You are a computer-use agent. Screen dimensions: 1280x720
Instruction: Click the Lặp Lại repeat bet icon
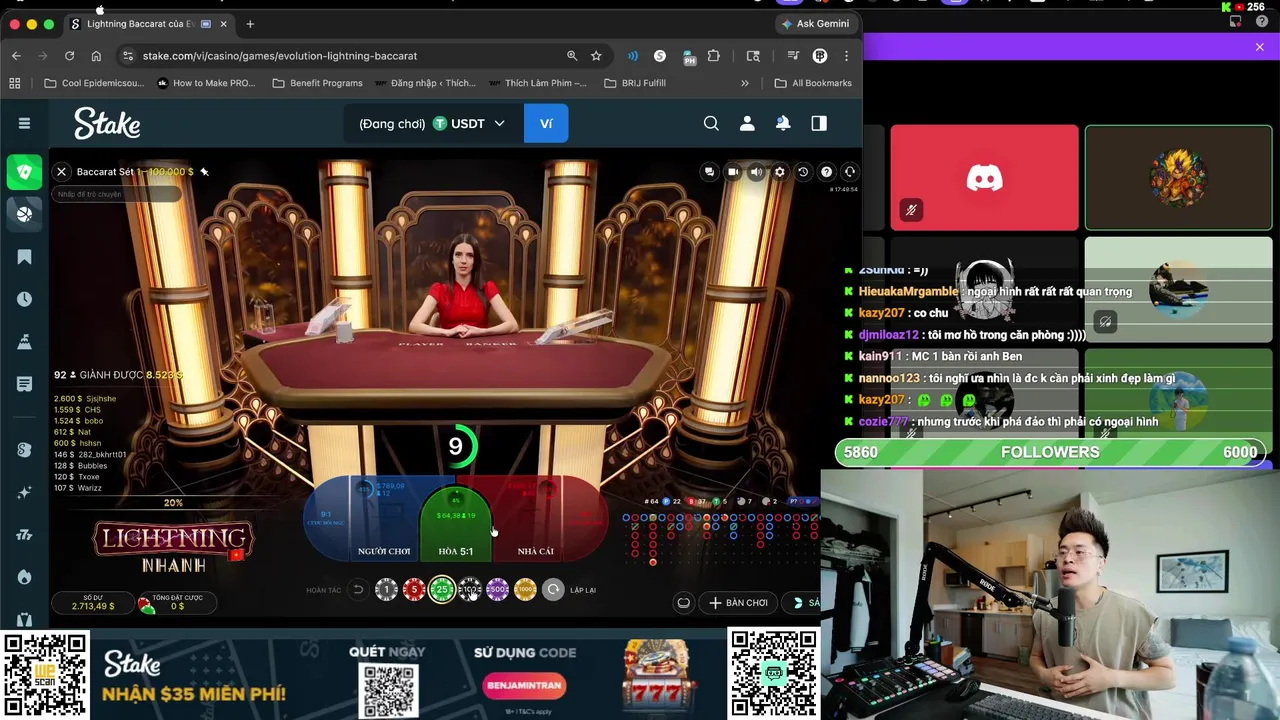(x=553, y=590)
